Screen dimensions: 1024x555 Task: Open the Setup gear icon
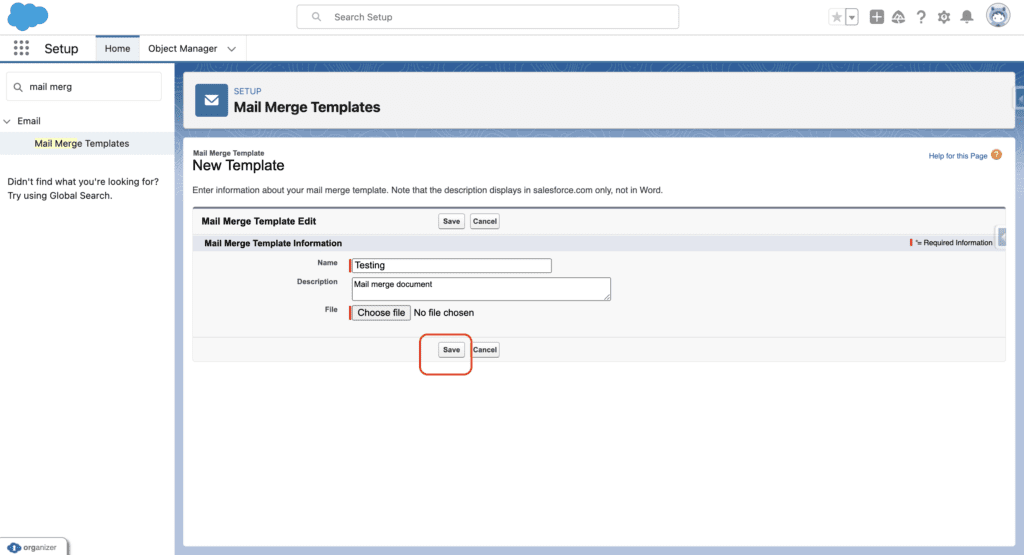point(944,17)
